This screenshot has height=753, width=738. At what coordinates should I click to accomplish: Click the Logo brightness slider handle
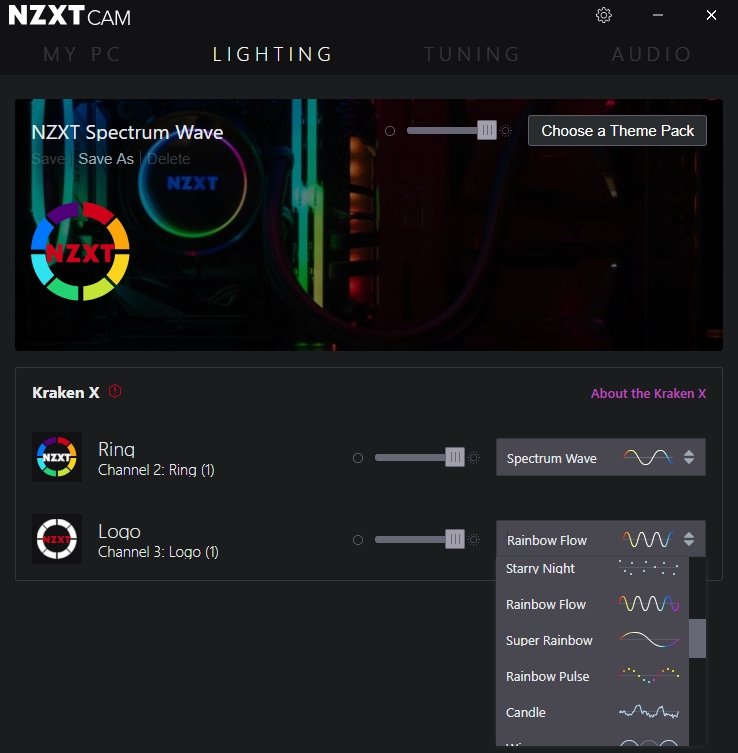coord(454,539)
